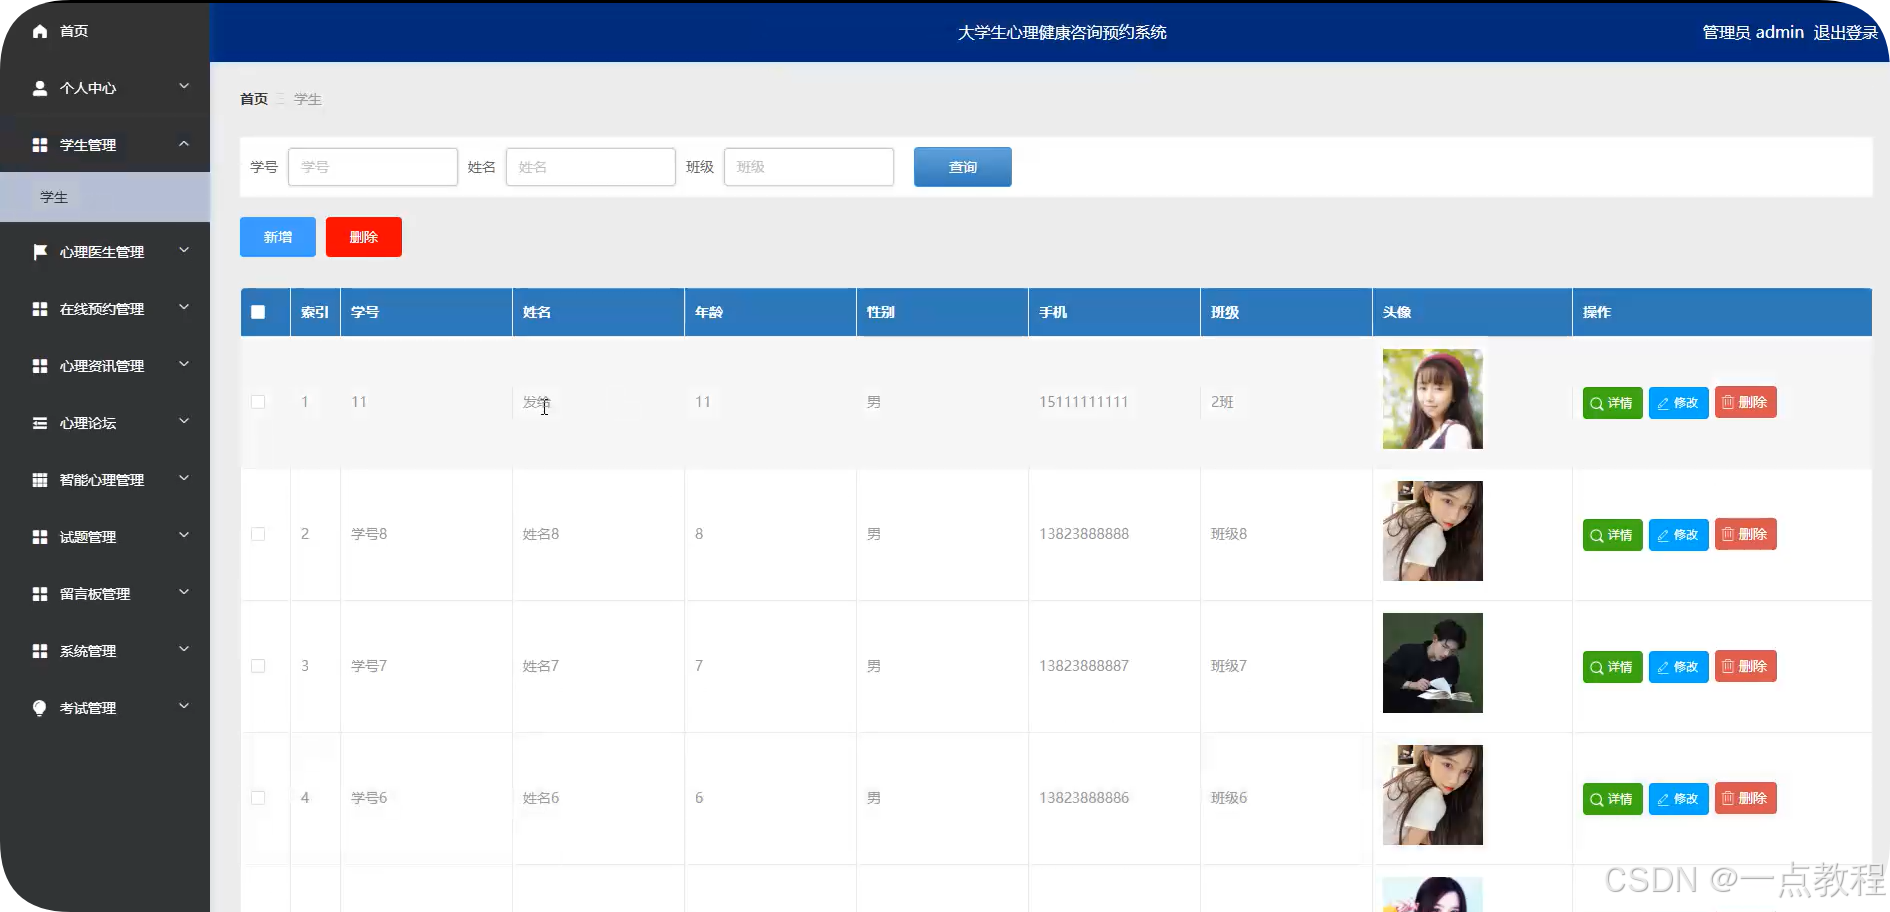Image resolution: width=1890 pixels, height=912 pixels.
Task: Click the avatar thumbnail in row 学号8
Action: (1433, 531)
